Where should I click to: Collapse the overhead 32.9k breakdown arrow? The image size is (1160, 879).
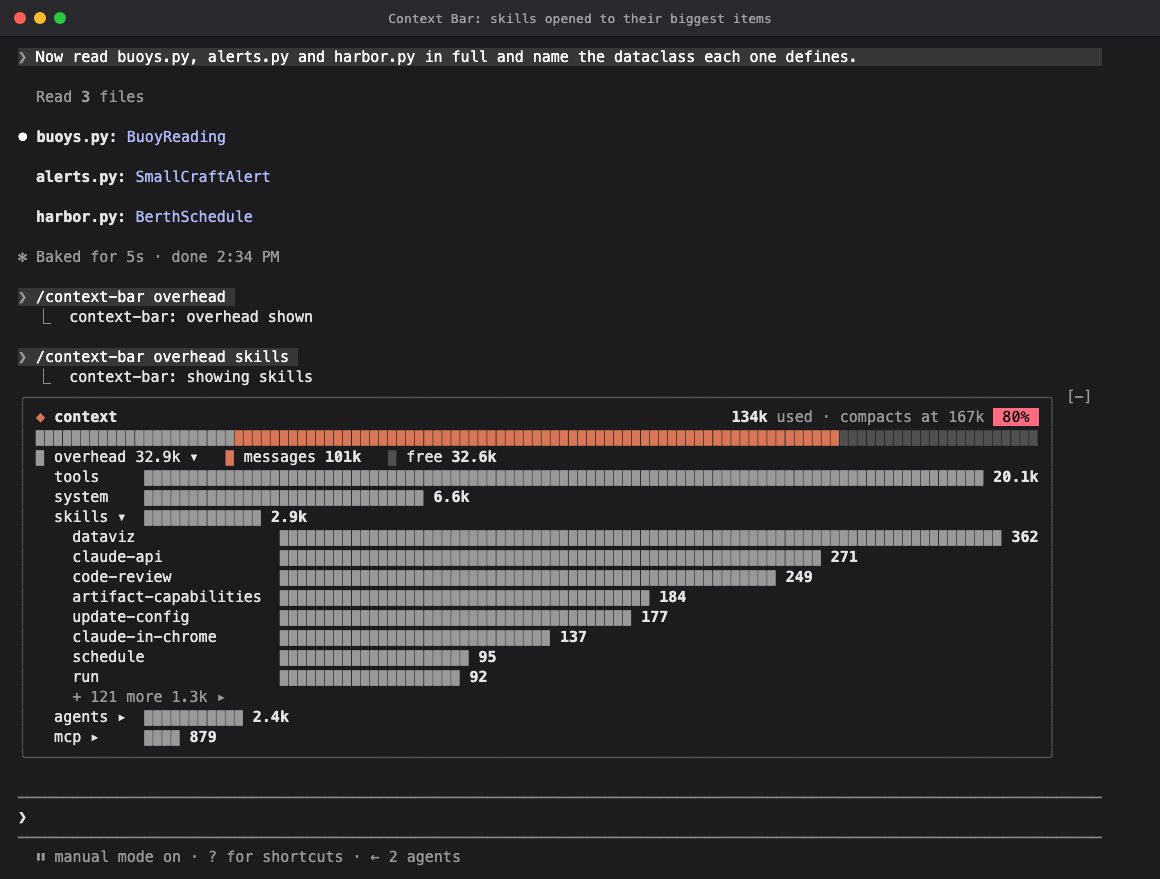click(194, 457)
